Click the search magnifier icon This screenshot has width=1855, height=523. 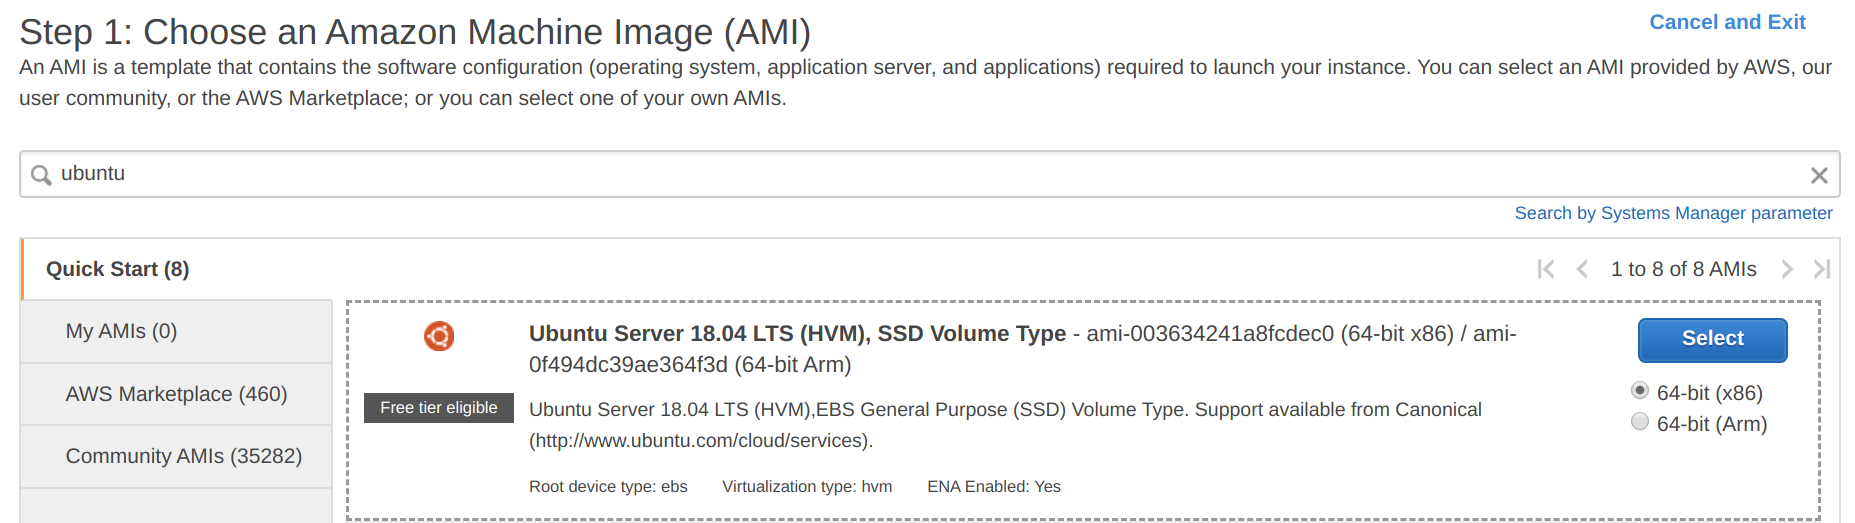41,175
